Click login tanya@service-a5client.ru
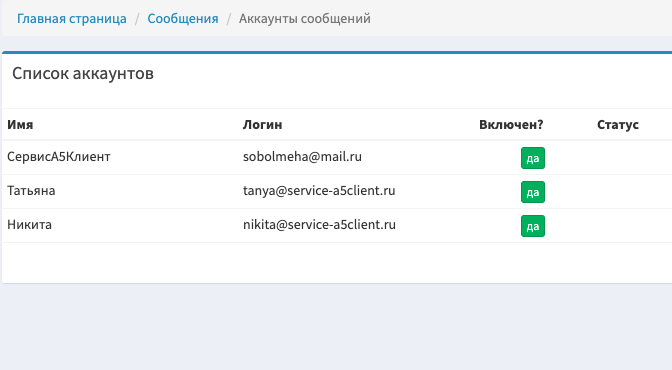This screenshot has width=672, height=370. point(319,191)
